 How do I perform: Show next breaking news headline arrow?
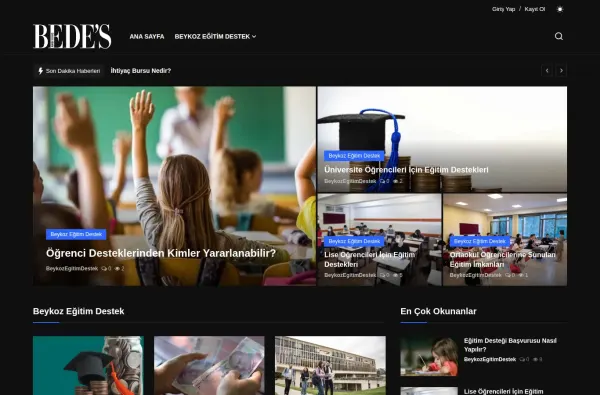click(x=561, y=70)
